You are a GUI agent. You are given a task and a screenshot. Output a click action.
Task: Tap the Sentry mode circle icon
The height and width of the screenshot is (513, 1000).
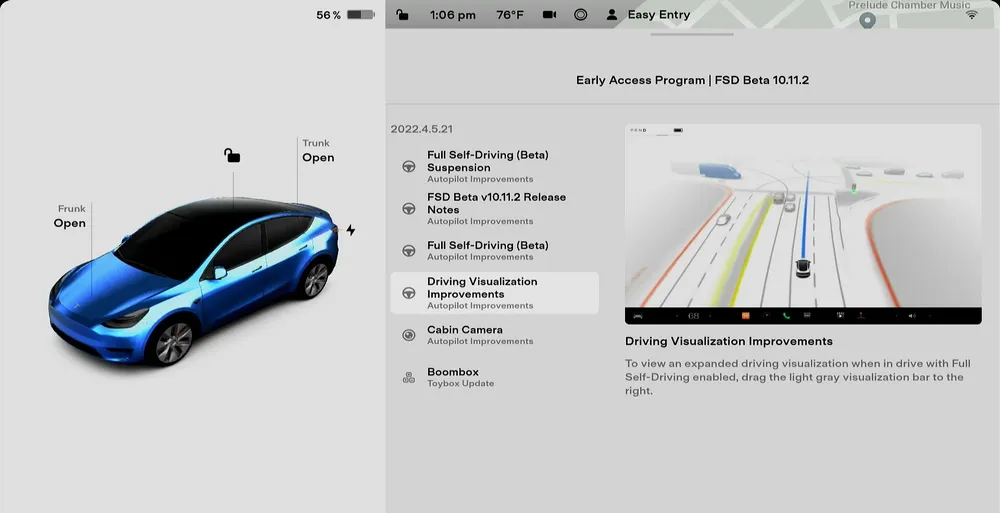click(580, 14)
